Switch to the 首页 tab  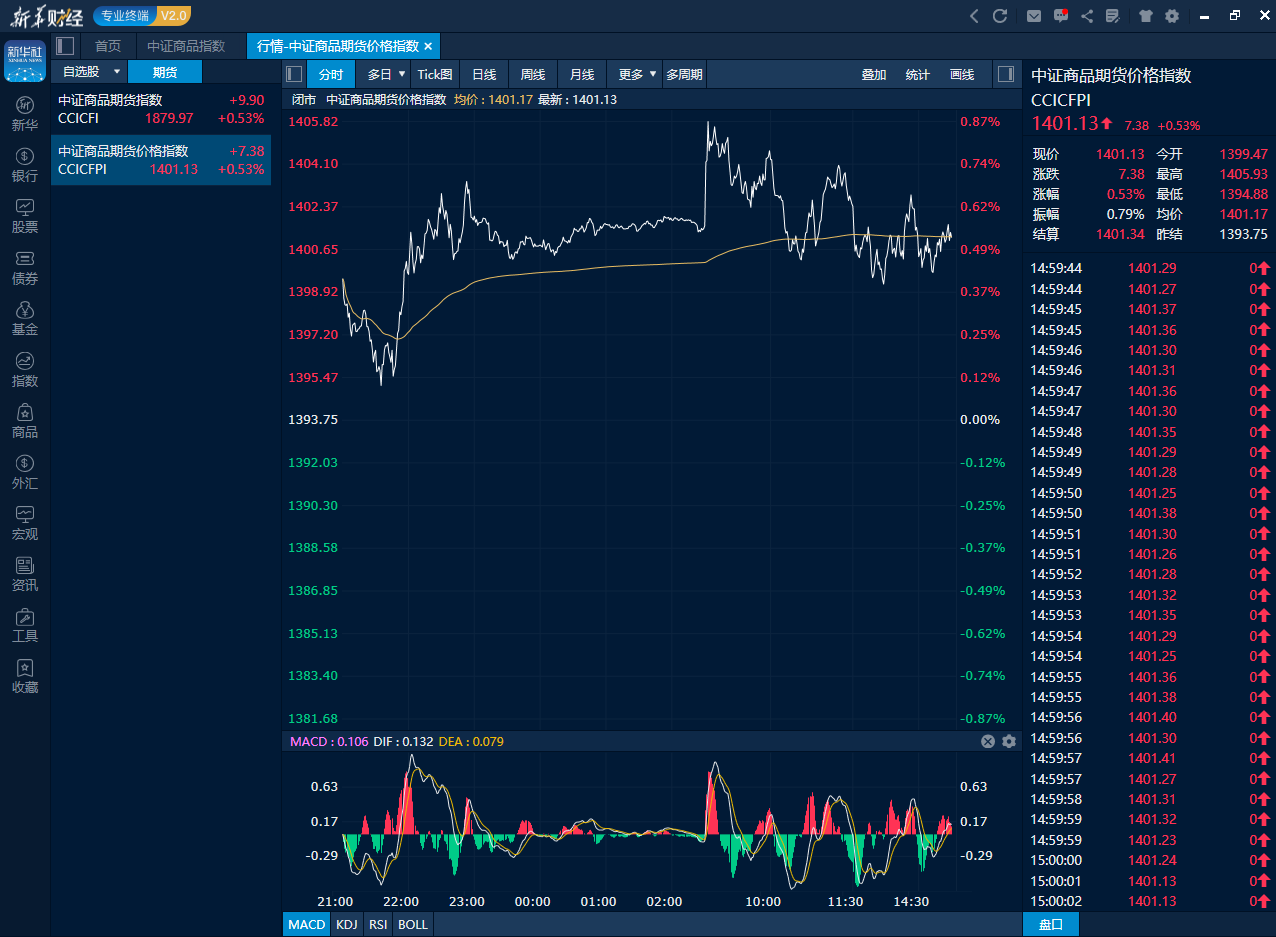(108, 46)
